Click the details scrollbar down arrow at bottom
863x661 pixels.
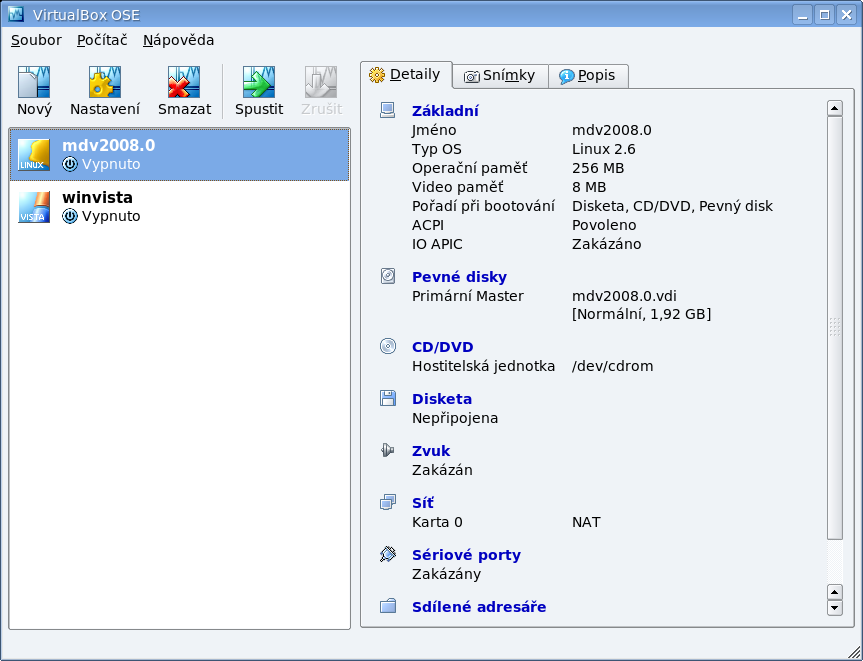[x=834, y=608]
